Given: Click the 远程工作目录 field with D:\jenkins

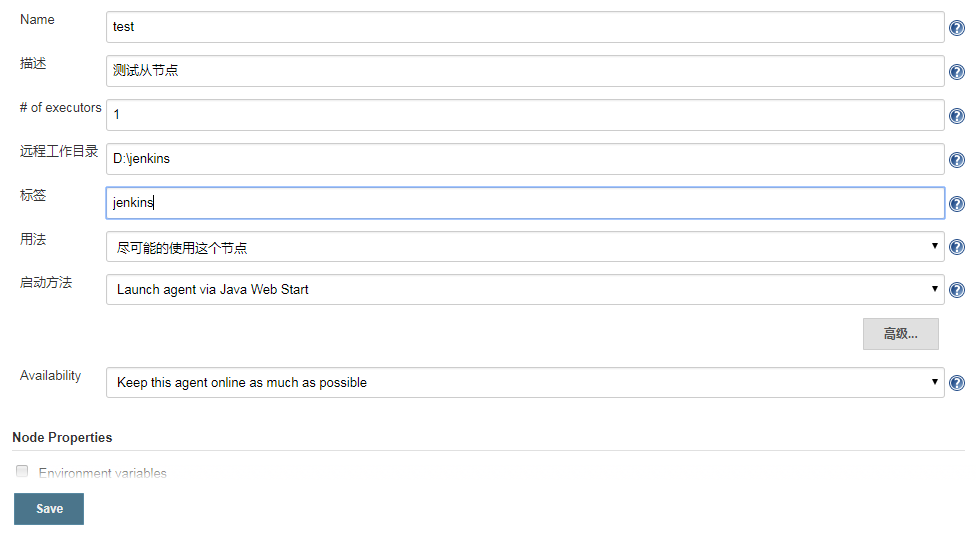Looking at the screenshot, I should [525, 159].
